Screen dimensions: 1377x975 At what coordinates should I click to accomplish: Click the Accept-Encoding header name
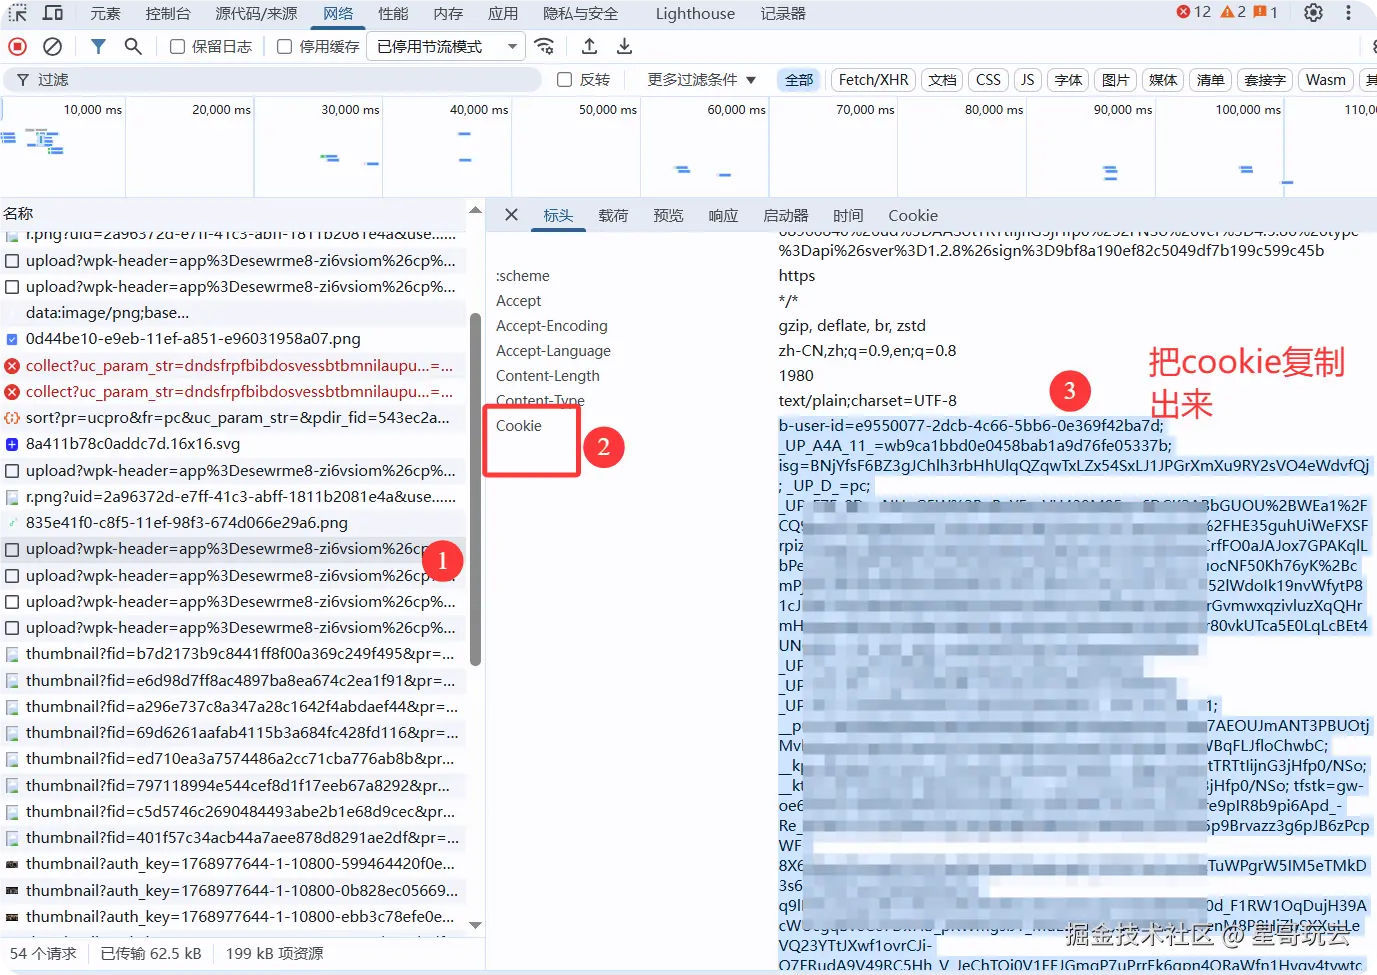(x=552, y=326)
